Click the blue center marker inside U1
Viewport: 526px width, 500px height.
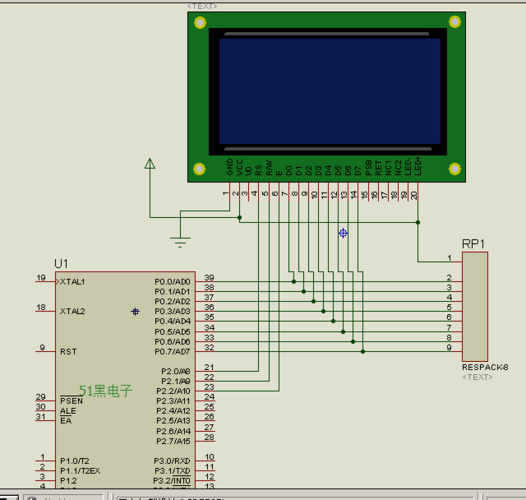pos(135,311)
